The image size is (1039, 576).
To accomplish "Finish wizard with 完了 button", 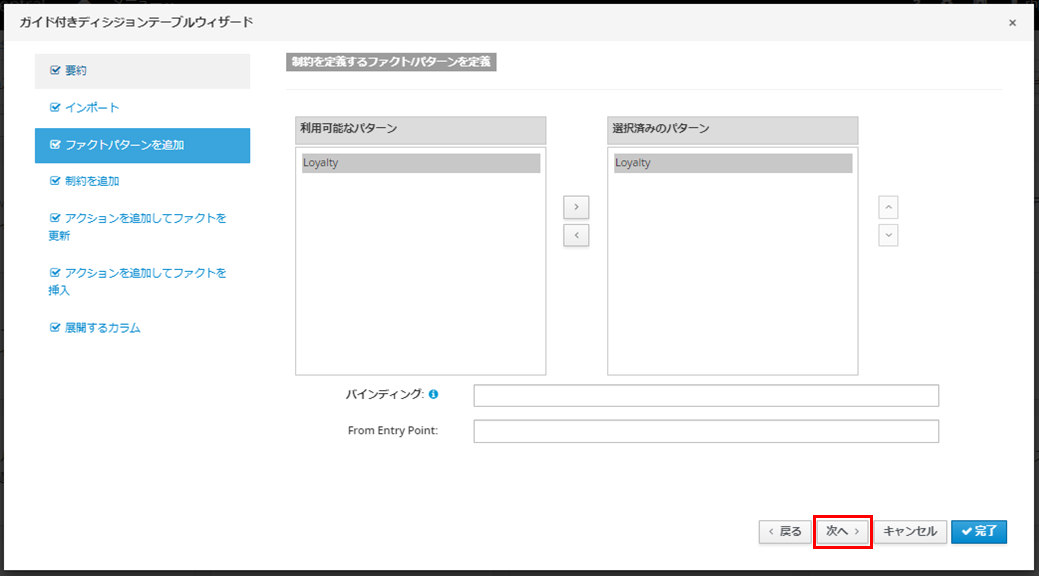I will click(979, 532).
